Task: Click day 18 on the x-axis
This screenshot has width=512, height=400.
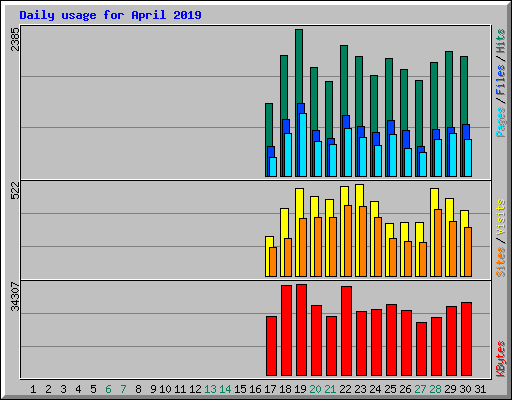Action: coord(285,389)
